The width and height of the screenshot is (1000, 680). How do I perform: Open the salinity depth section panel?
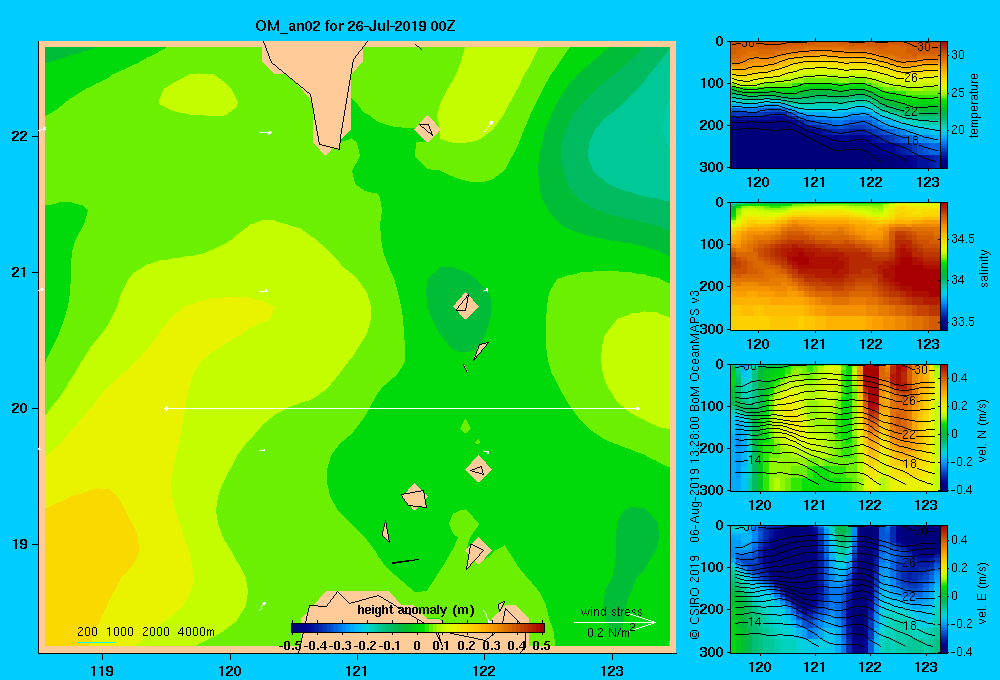[x=834, y=266]
